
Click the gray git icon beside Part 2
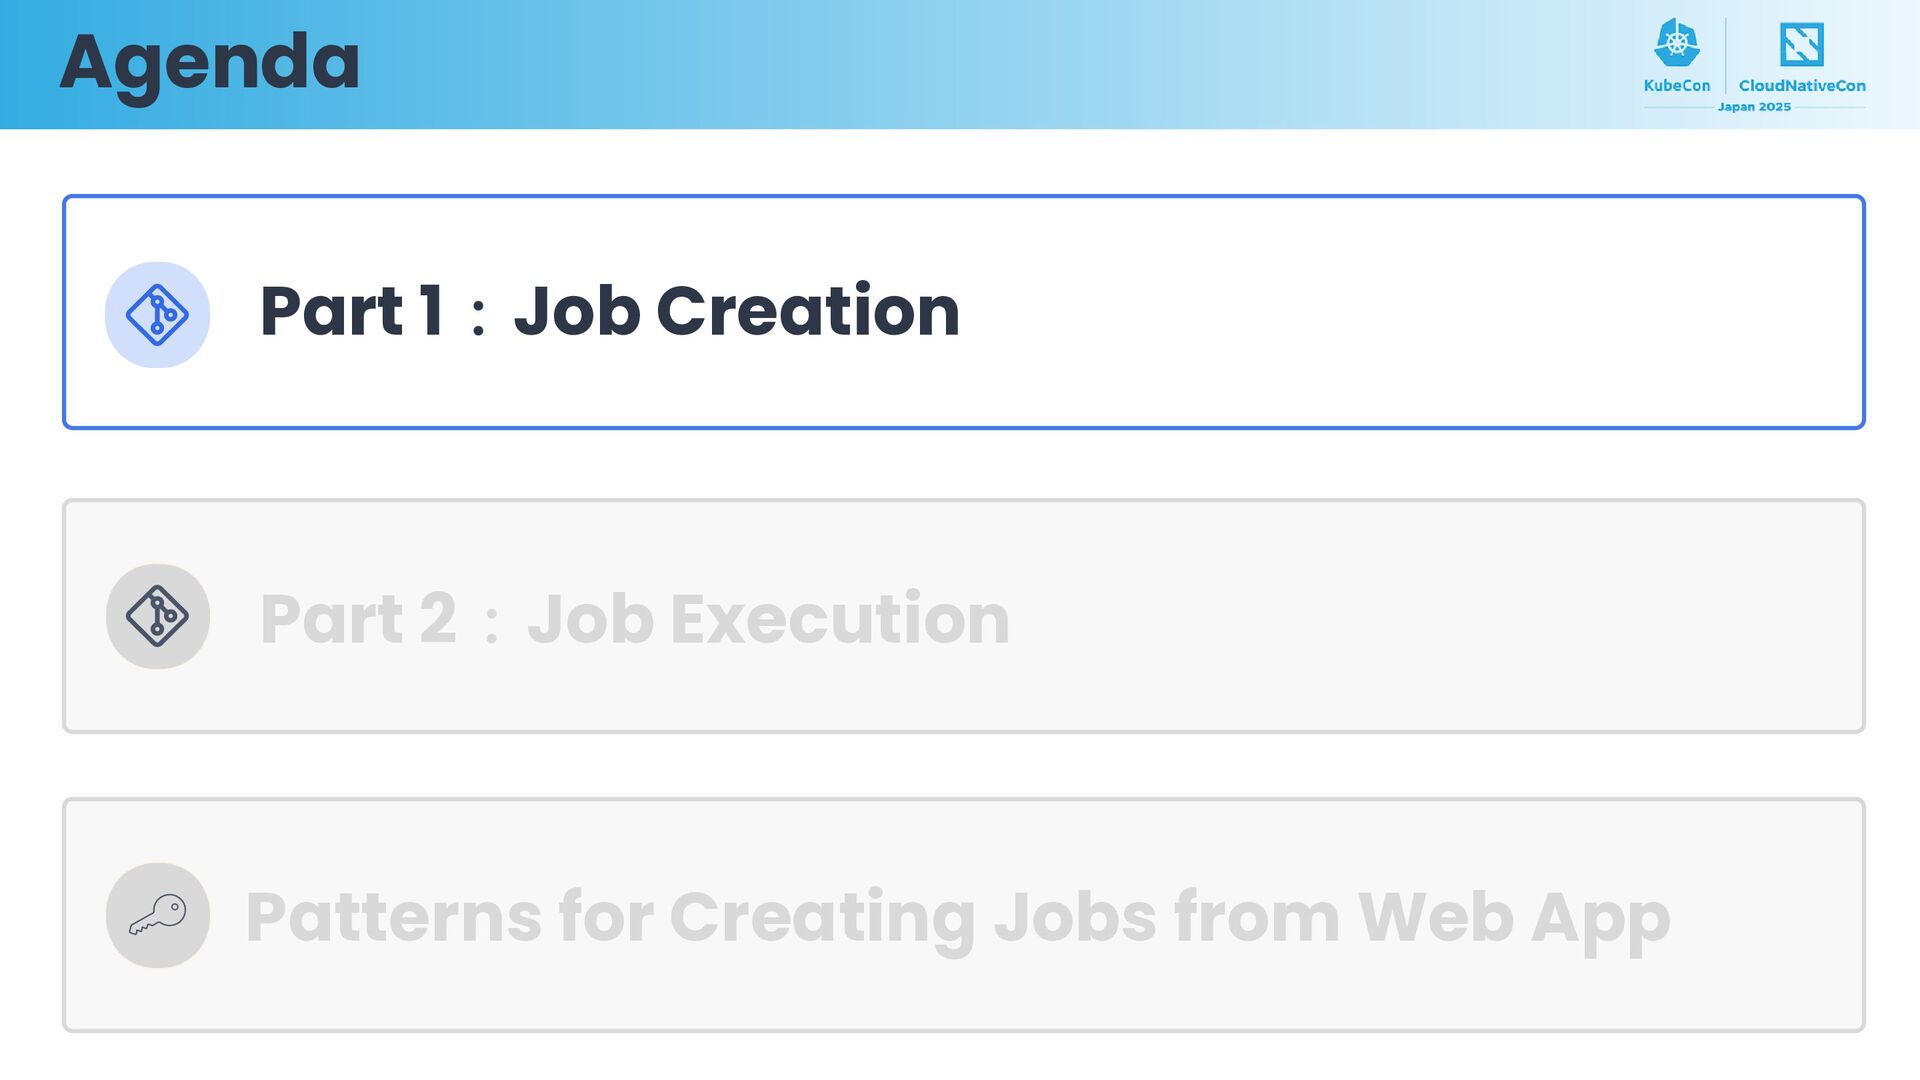(x=157, y=616)
